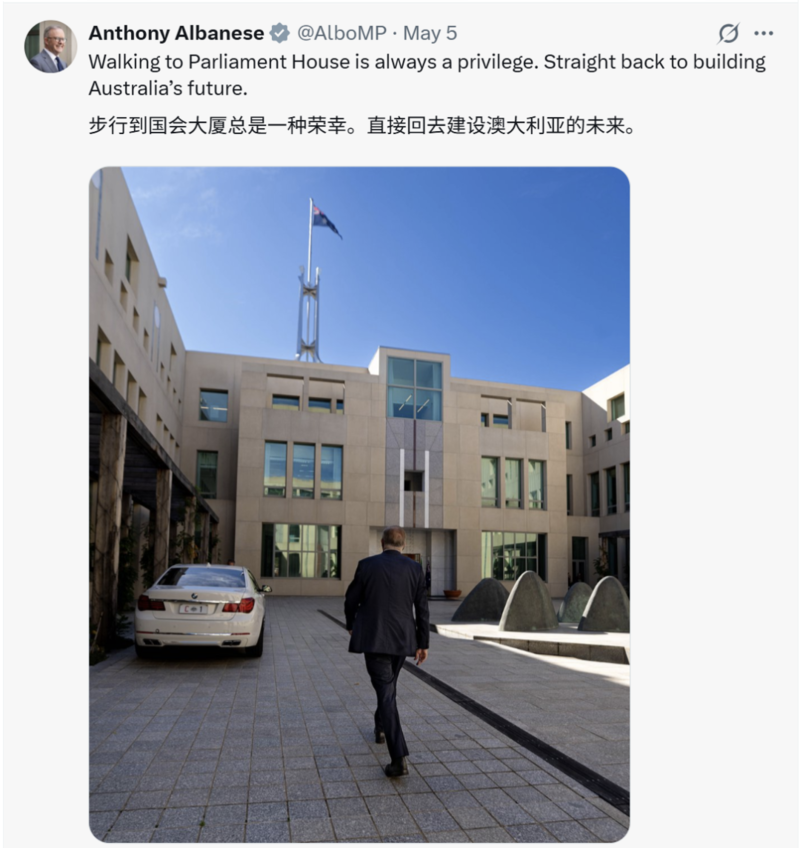Click the Chinese translation of the tweet

[x=362, y=125]
